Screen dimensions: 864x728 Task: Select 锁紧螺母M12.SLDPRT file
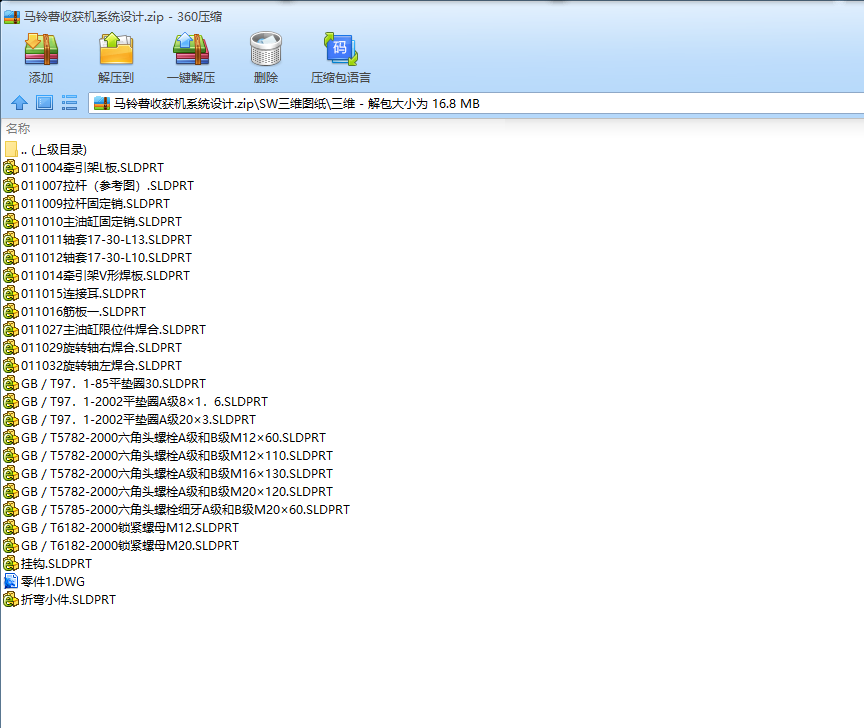pos(121,527)
